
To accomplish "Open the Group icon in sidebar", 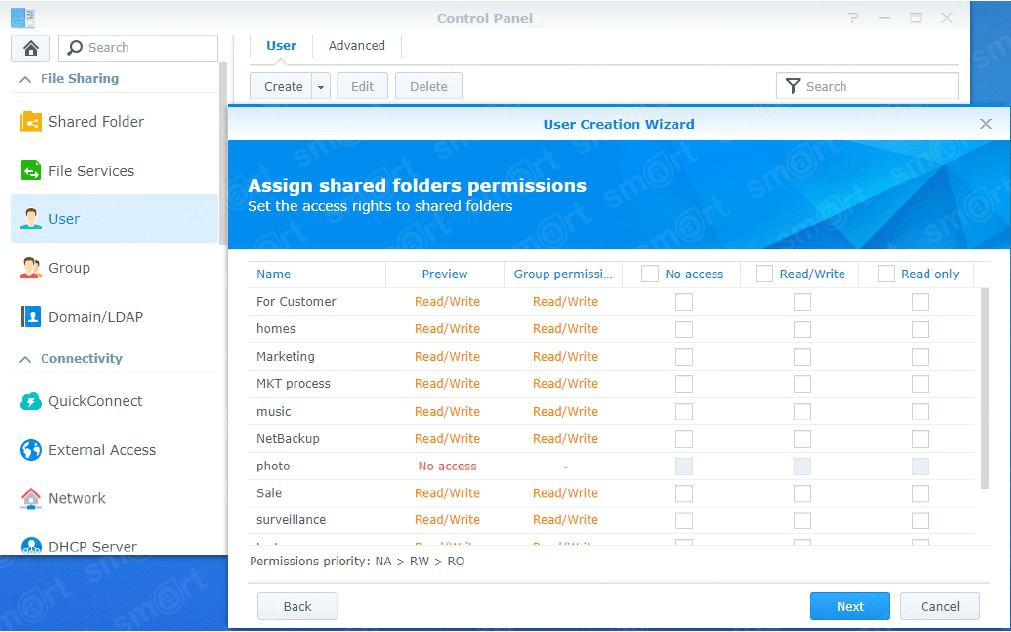I will [30, 268].
